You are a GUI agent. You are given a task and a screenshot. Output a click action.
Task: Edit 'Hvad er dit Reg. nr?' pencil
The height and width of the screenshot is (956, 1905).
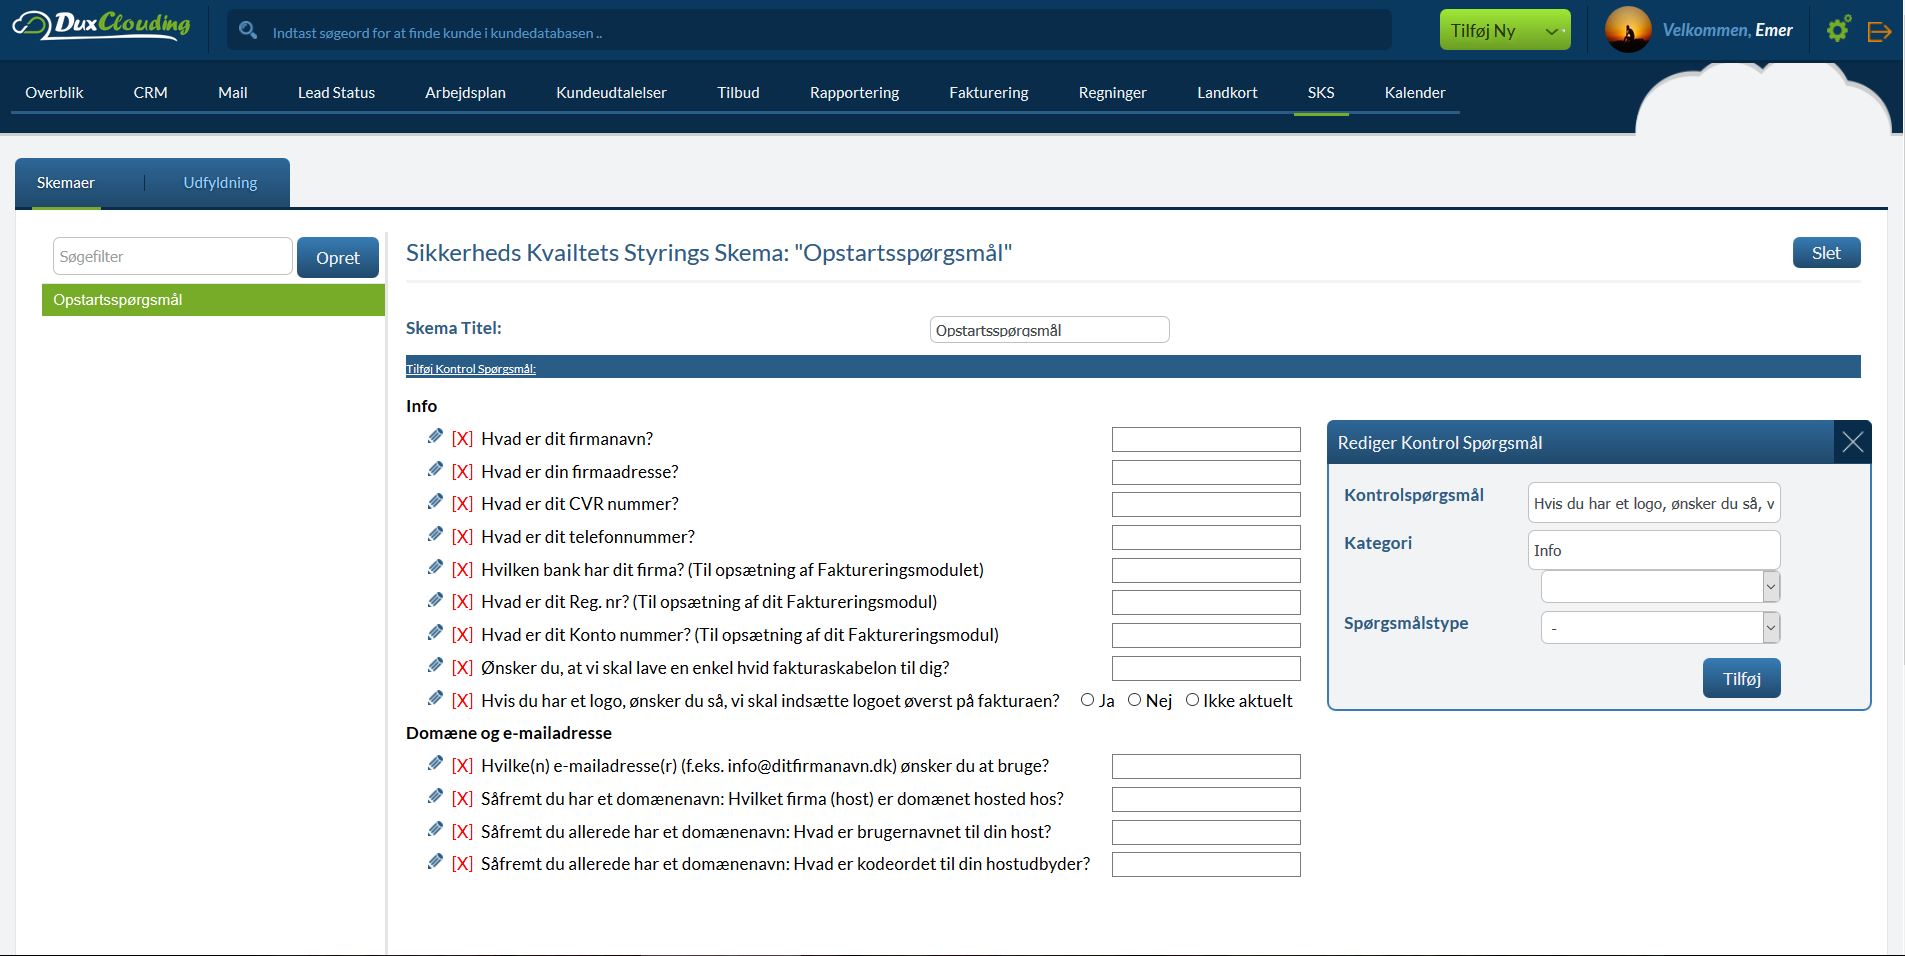435,600
